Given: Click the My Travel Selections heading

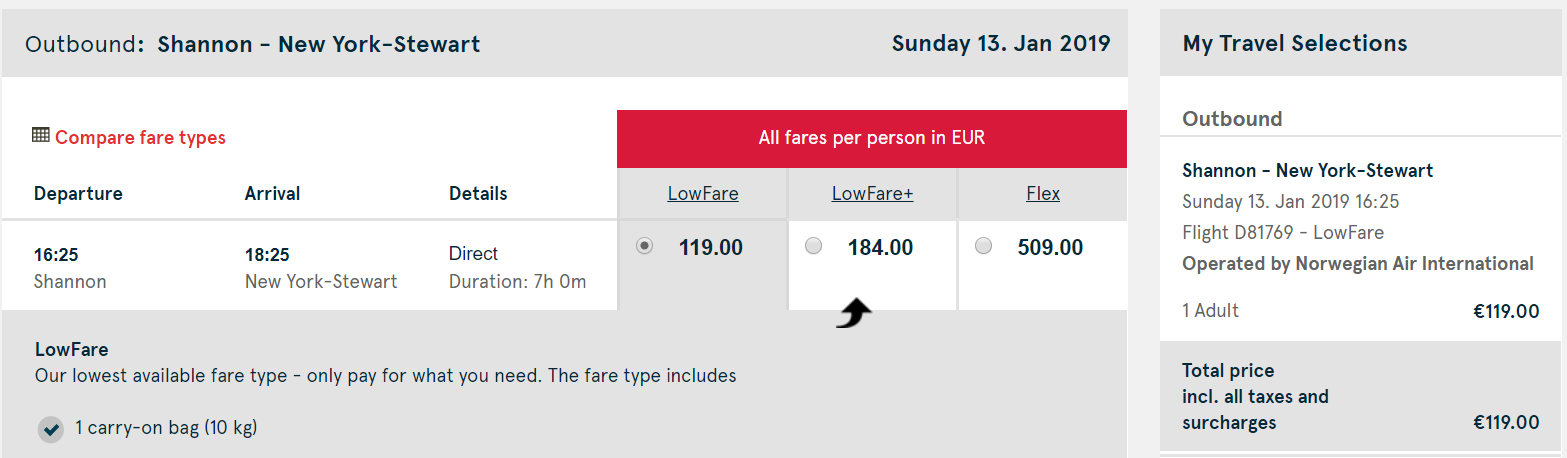Looking at the screenshot, I should [x=1295, y=44].
